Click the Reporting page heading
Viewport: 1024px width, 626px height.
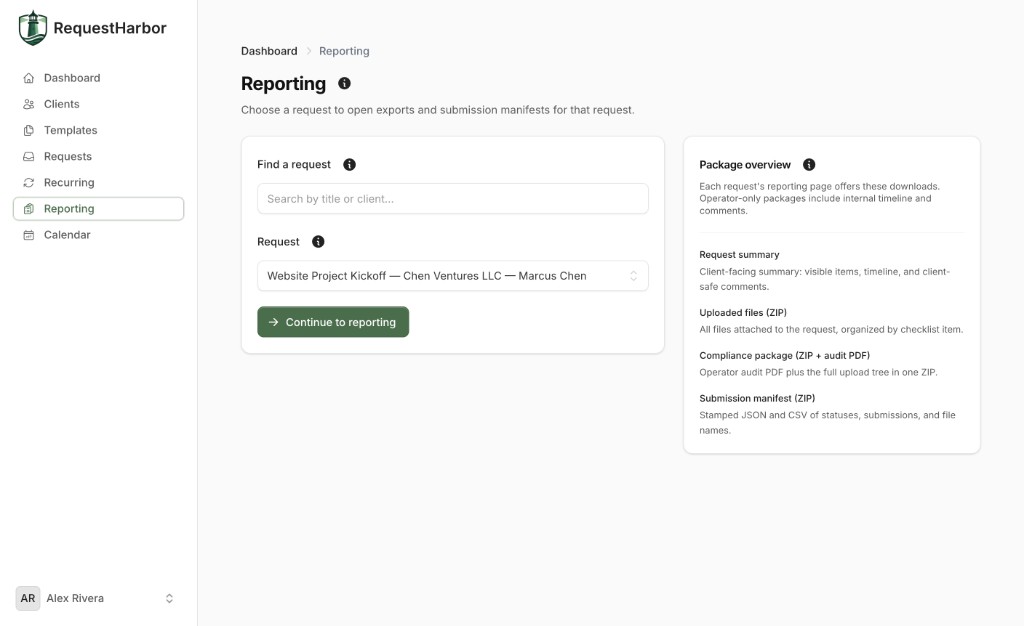point(283,84)
